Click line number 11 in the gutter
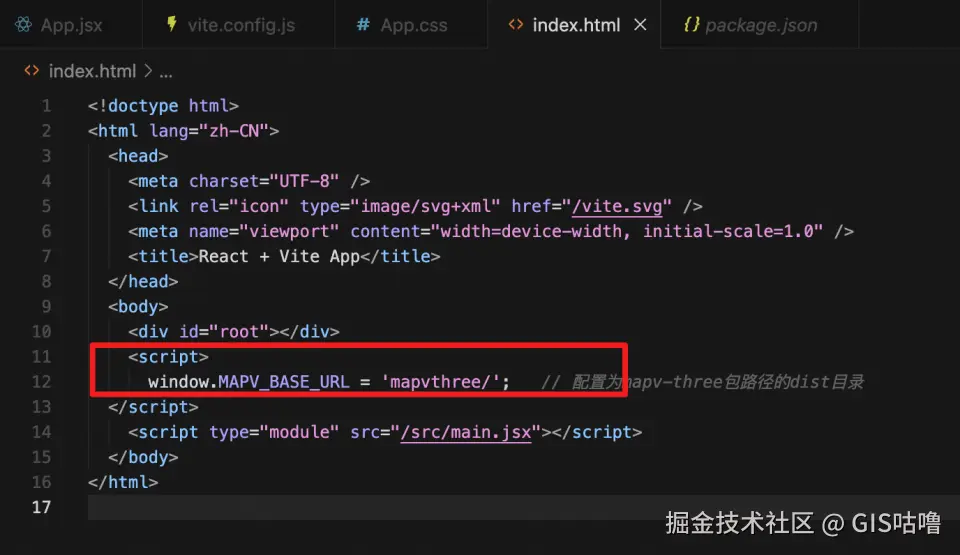Image resolution: width=960 pixels, height=555 pixels. pos(42,357)
